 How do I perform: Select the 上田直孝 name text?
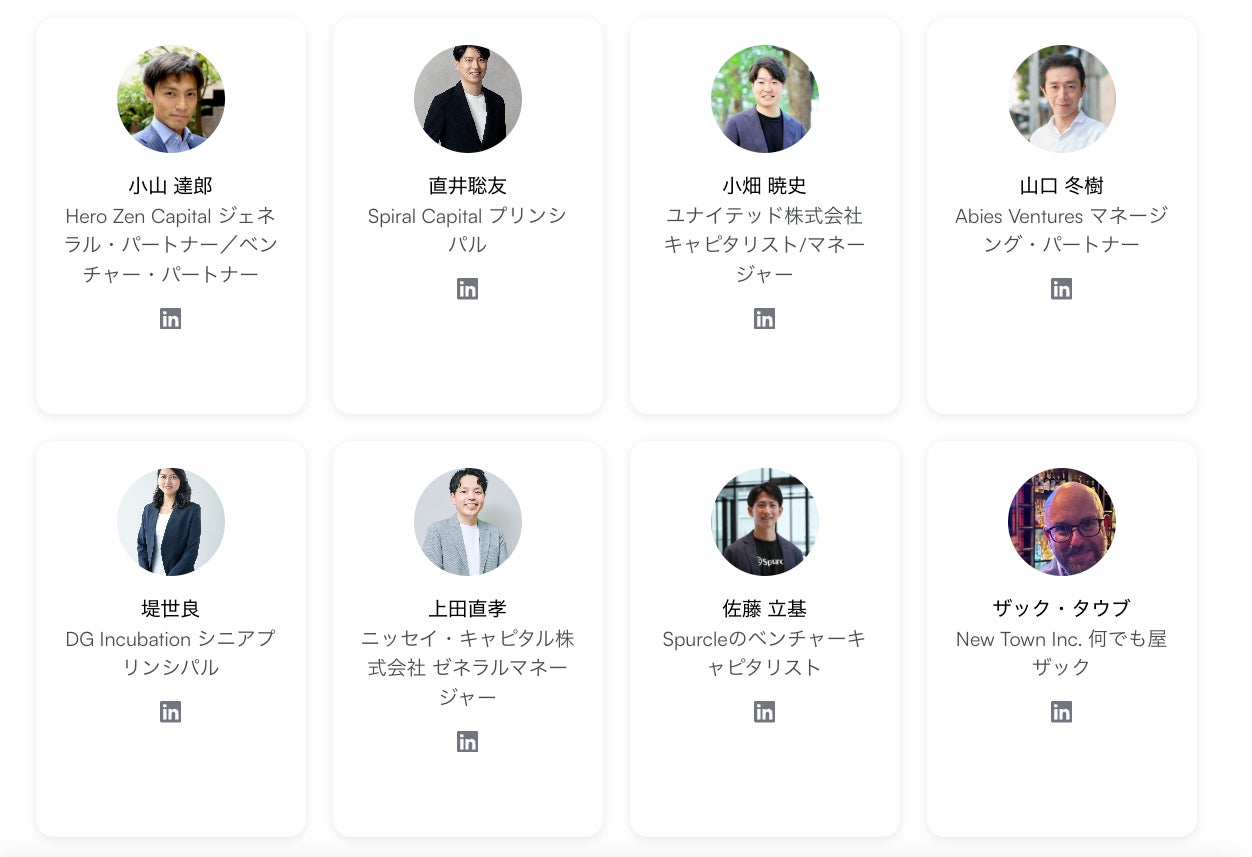[x=468, y=609]
